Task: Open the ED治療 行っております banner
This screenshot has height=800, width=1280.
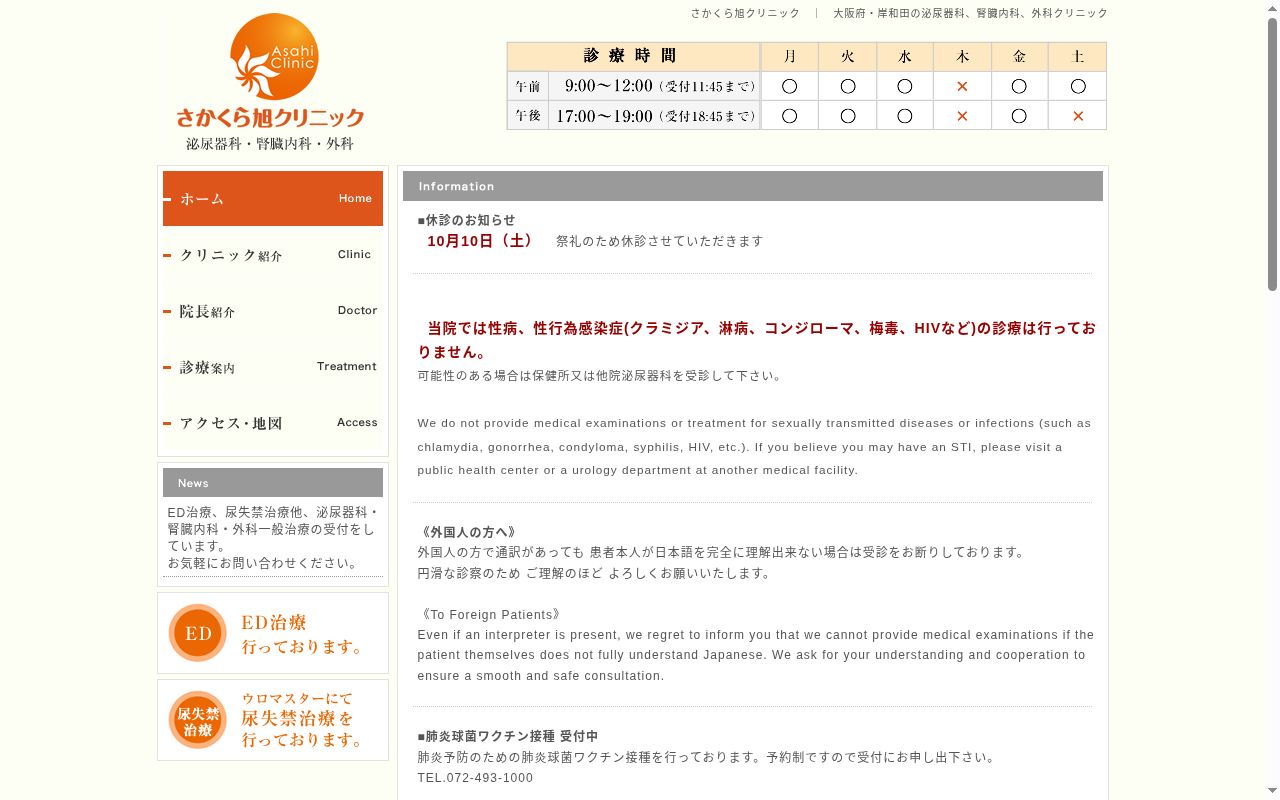Action: 273,633
